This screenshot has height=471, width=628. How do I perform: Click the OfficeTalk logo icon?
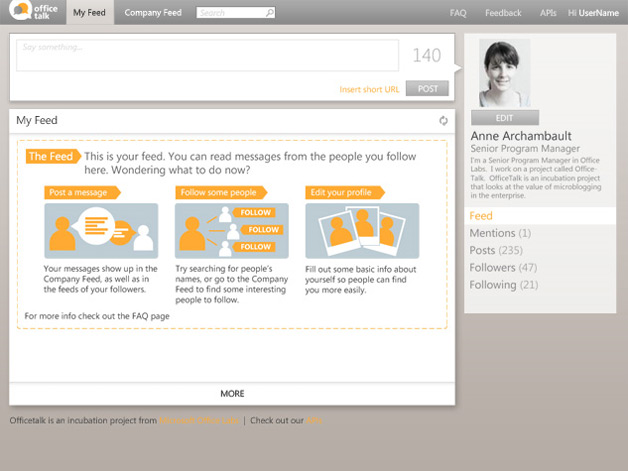pos(21,11)
